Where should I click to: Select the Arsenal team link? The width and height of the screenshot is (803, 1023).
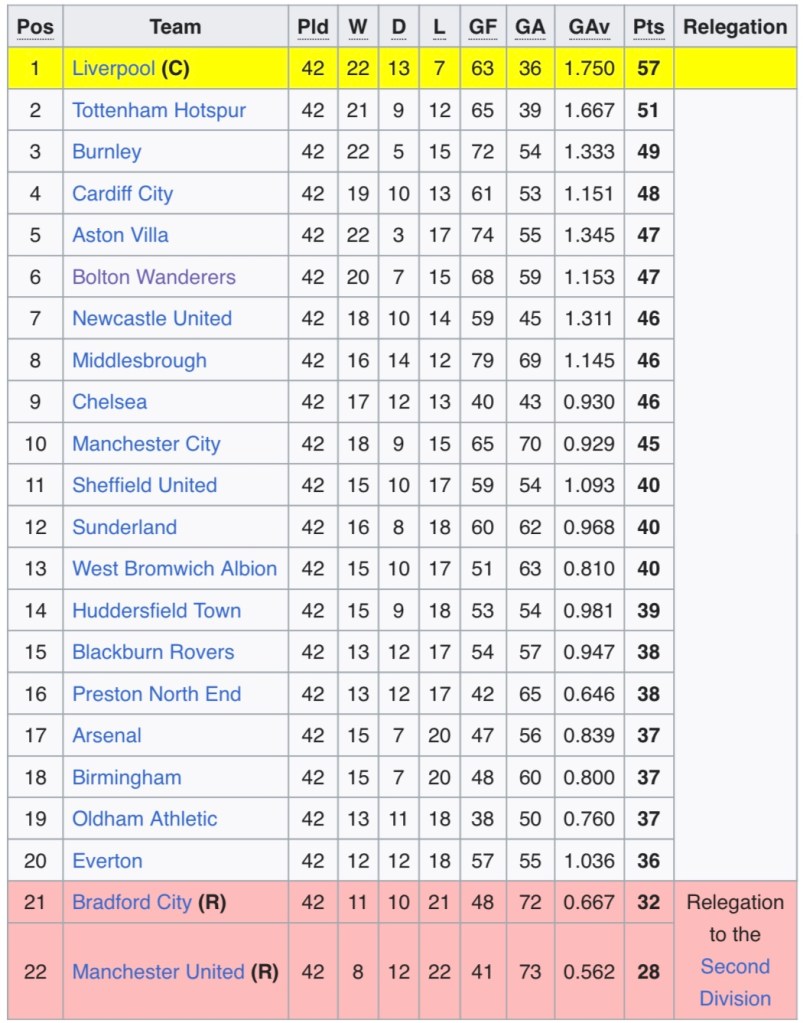pyautogui.click(x=106, y=736)
